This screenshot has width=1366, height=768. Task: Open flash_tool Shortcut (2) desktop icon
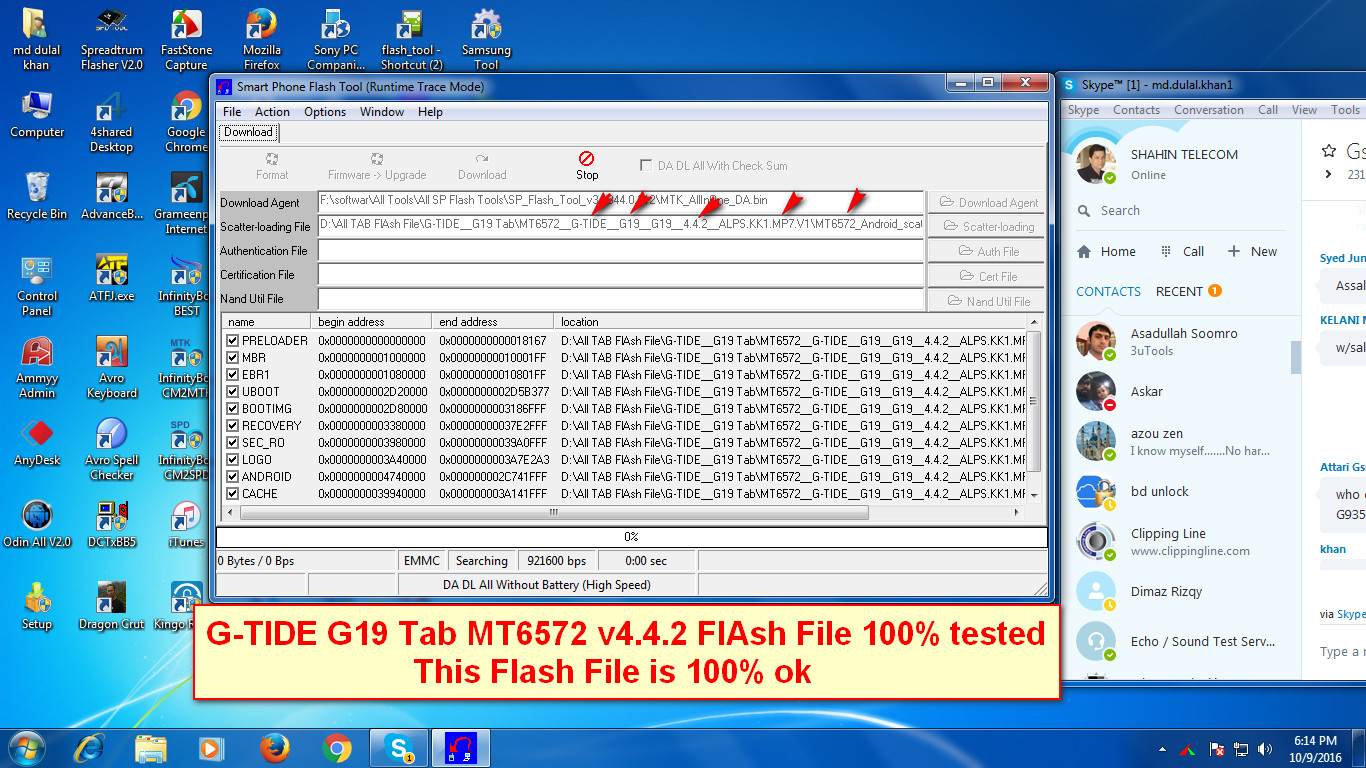pos(411,40)
